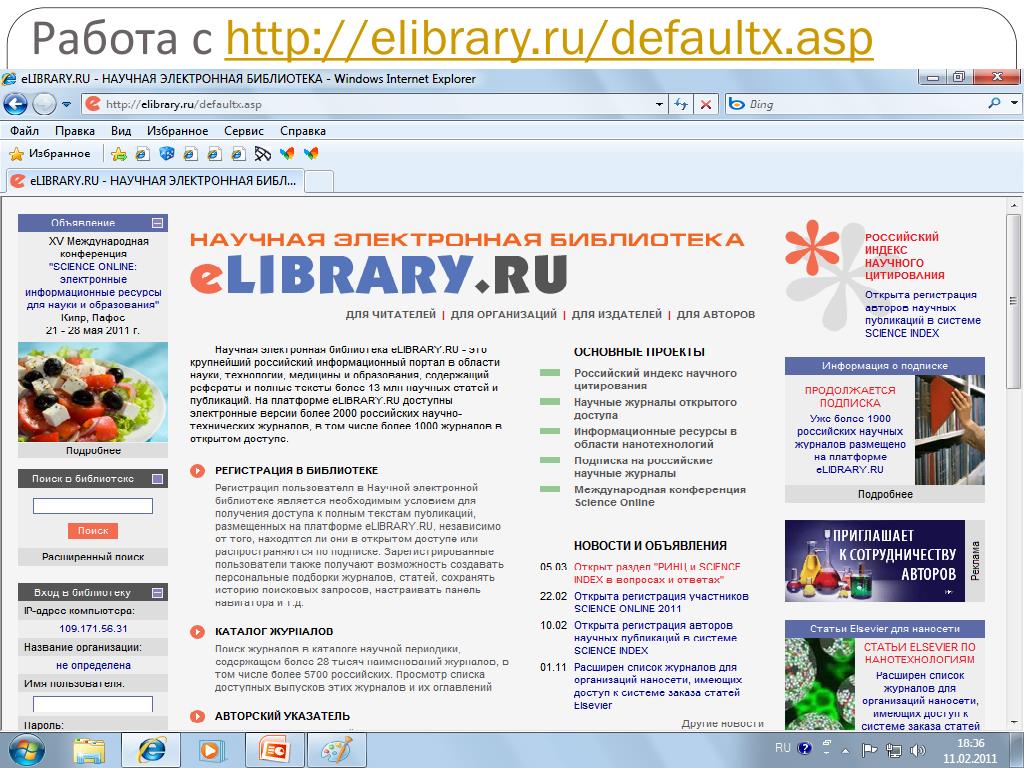Open the ДЛЯ ОРГАНИЗАЦИЙ section
The height and width of the screenshot is (768, 1024).
[x=504, y=314]
